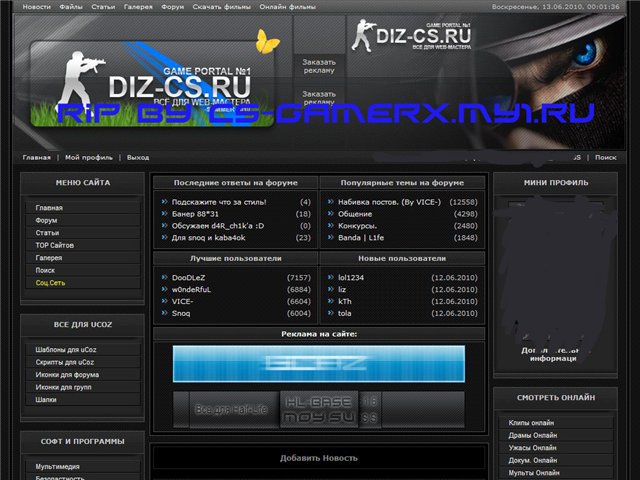Open new user lol1234 profile

coord(351,278)
